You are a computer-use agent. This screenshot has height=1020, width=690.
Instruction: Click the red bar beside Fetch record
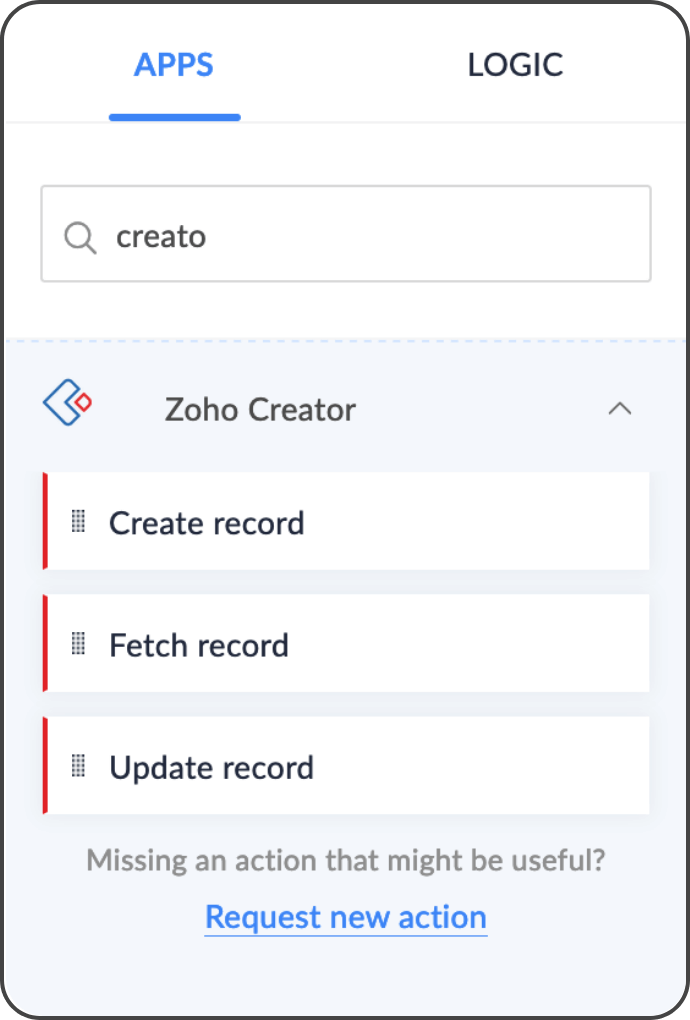[x=45, y=643]
